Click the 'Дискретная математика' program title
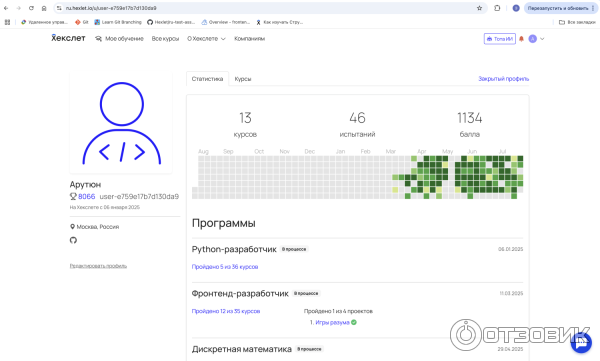Image resolution: width=600 pixels, height=361 pixels. click(241, 349)
